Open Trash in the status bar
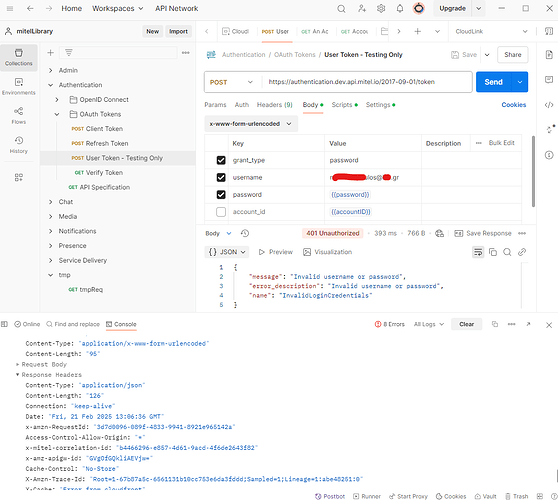558x500 pixels. [516, 496]
